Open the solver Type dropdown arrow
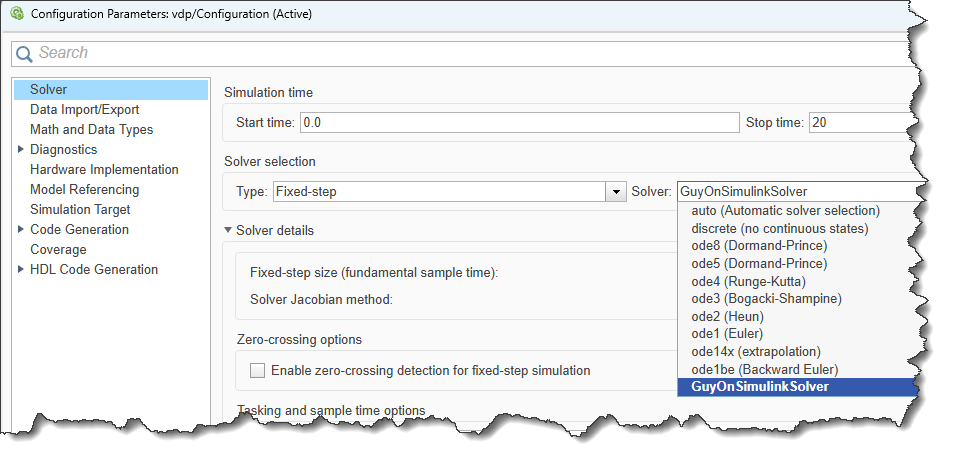Image resolution: width=953 pixels, height=456 pixels. click(x=616, y=192)
